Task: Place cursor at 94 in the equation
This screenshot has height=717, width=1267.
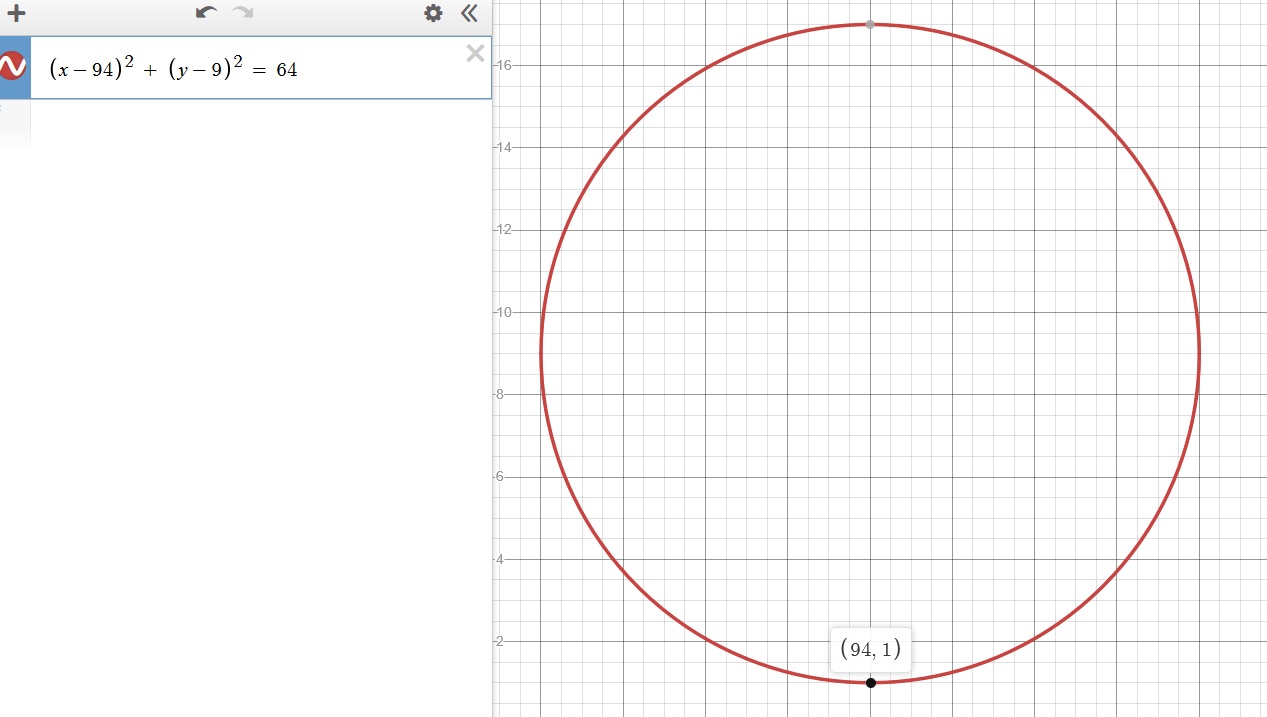Action: pos(99,70)
